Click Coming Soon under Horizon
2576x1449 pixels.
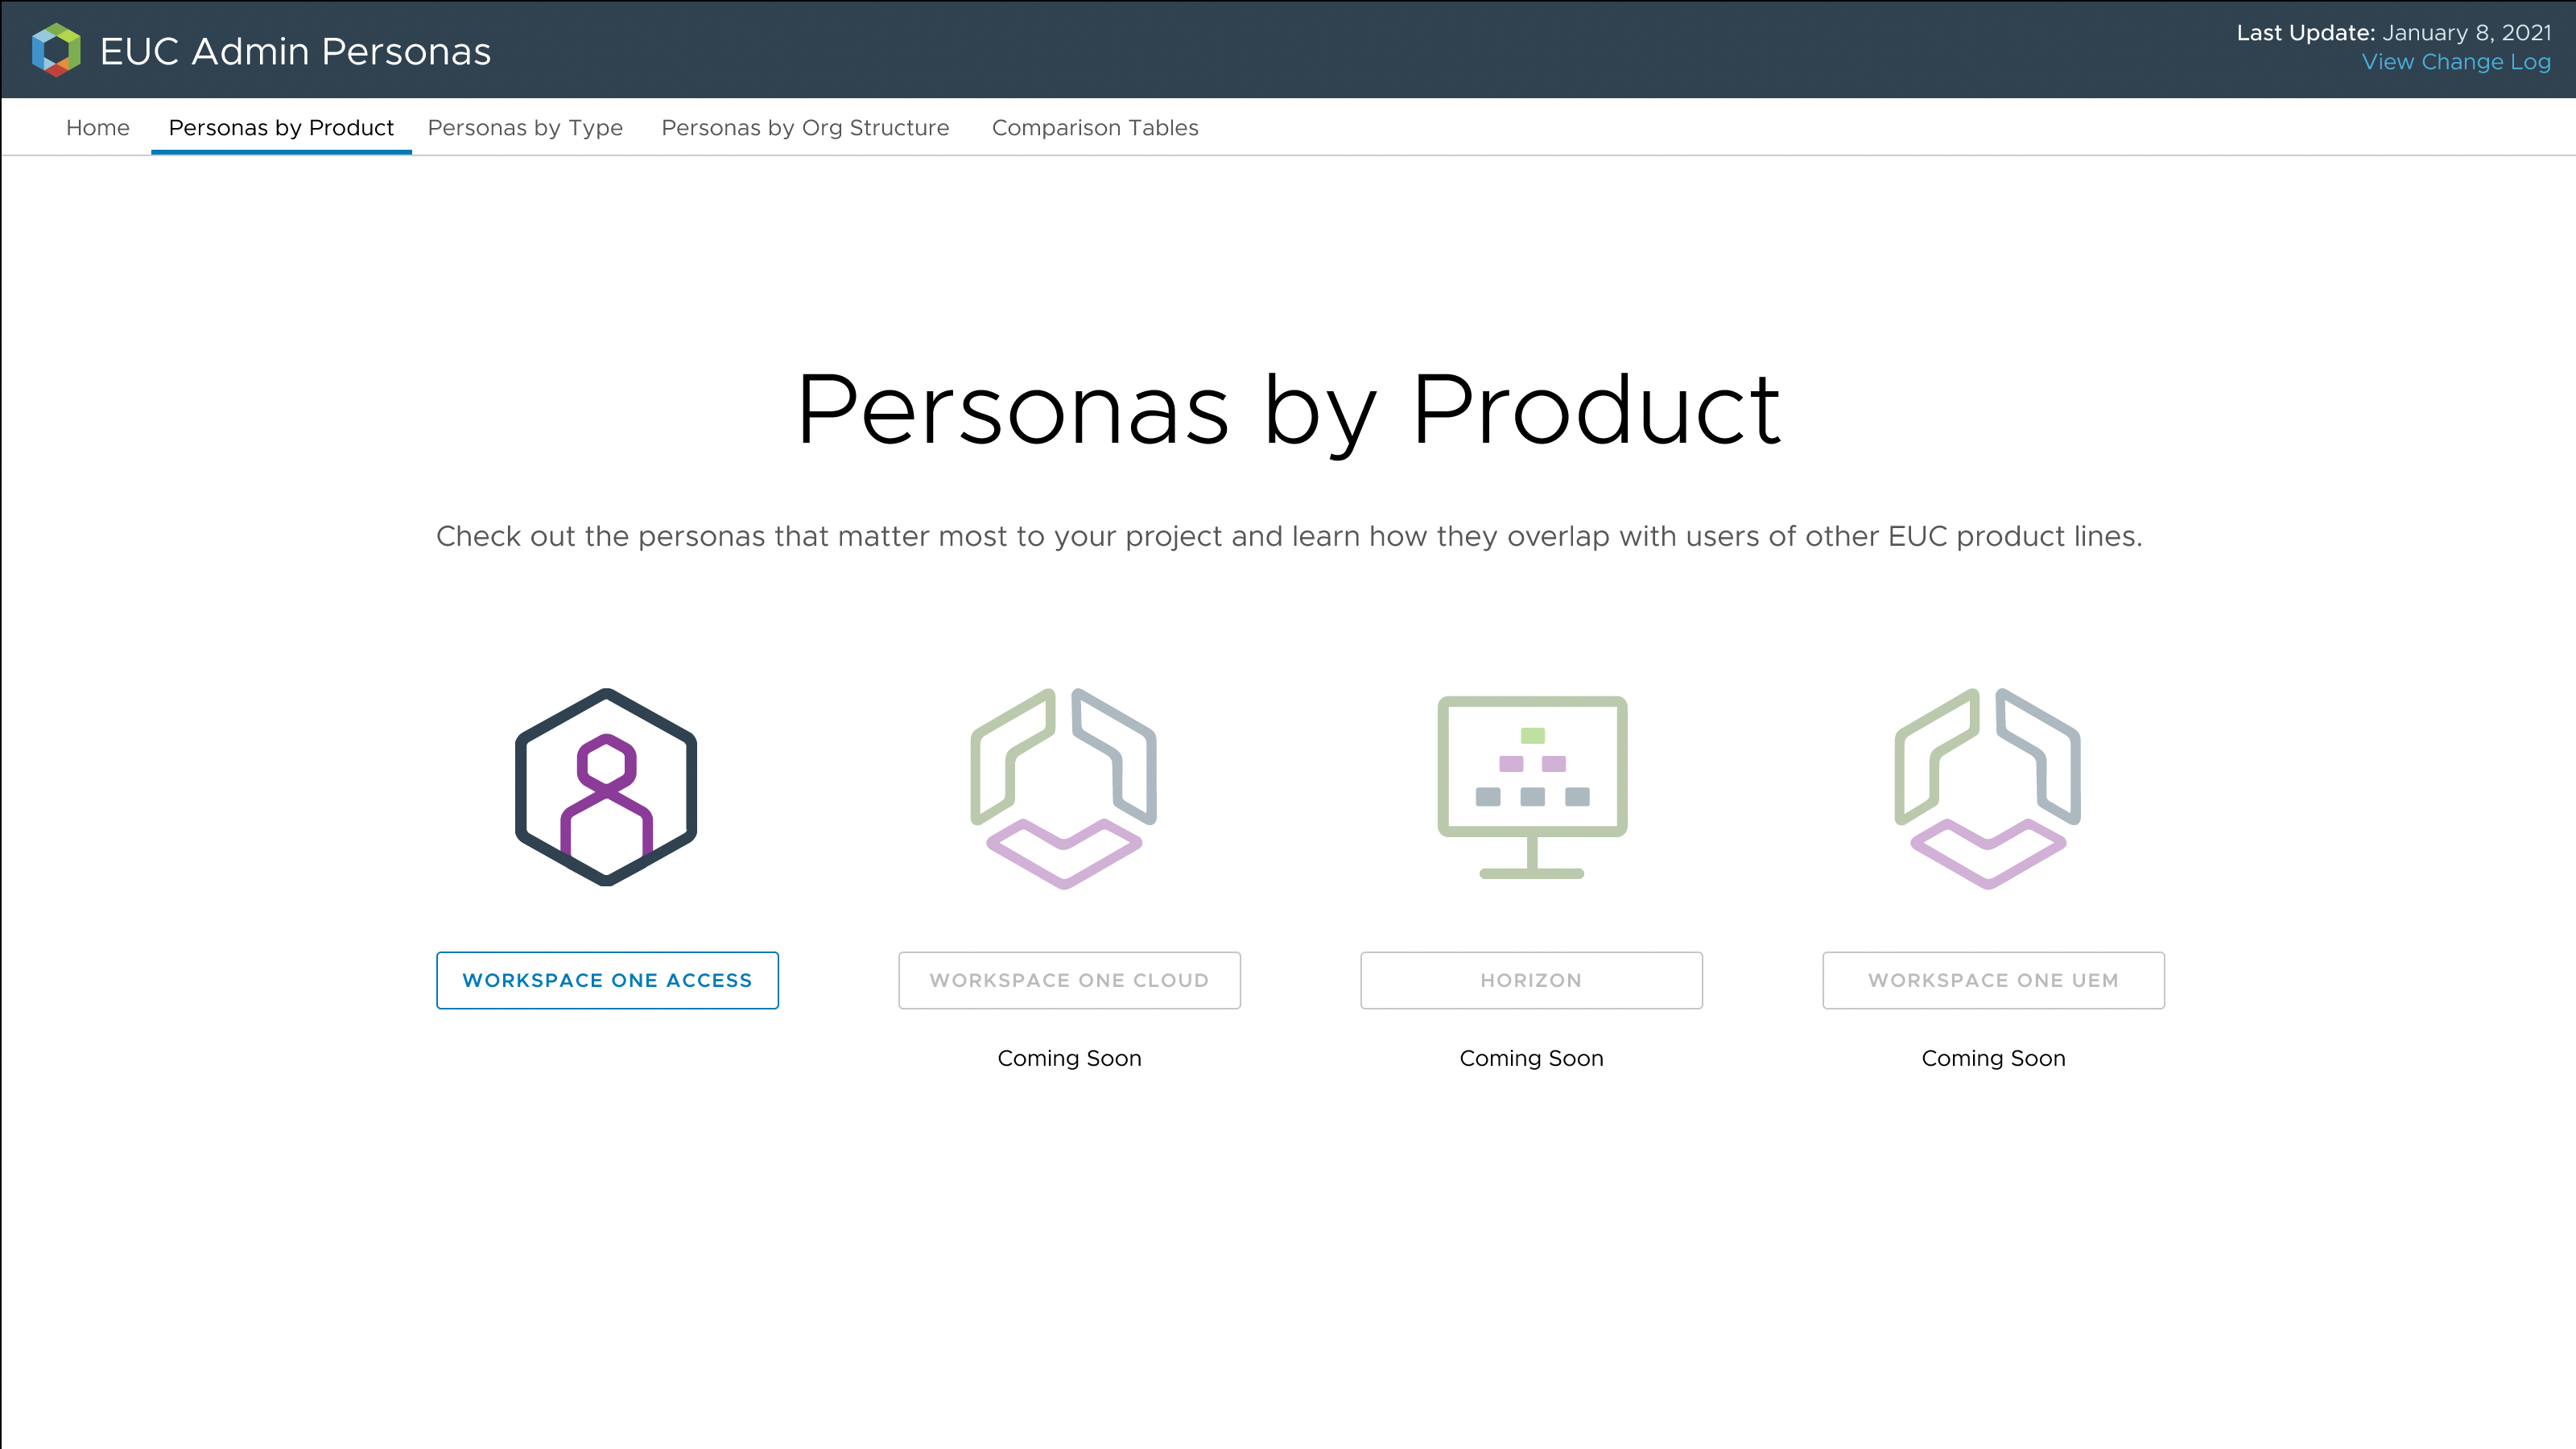1531,1058
